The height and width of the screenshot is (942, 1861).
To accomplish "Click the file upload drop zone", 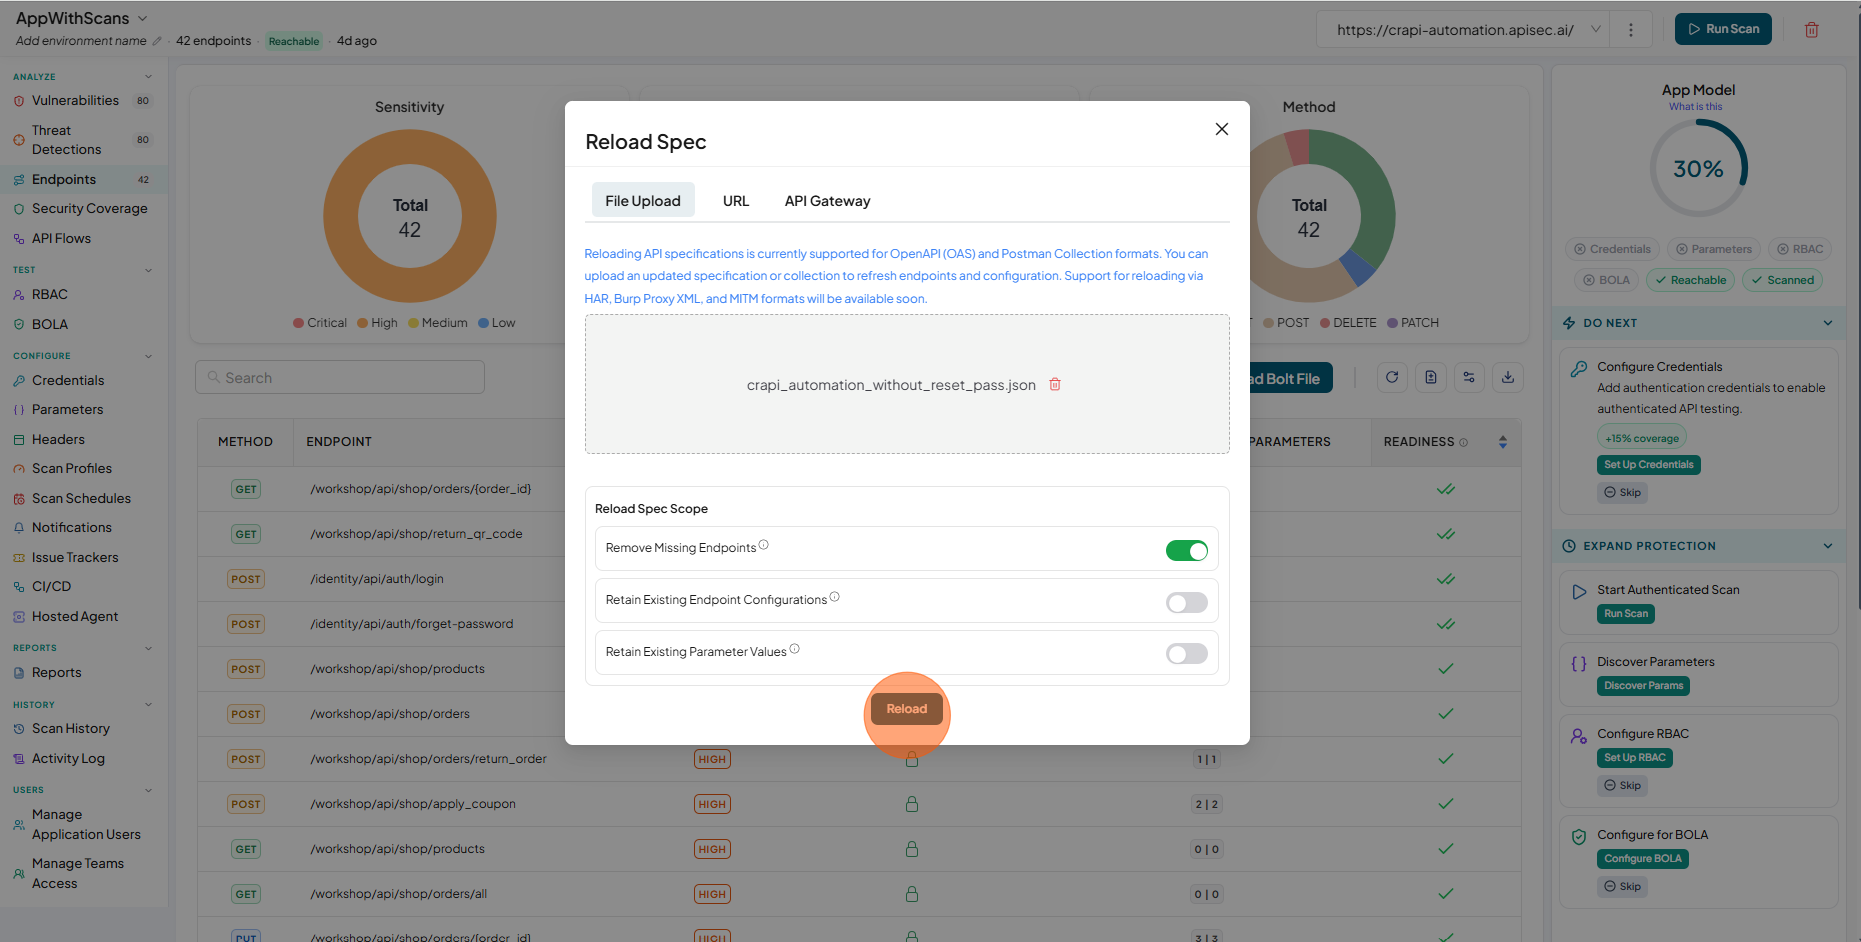I will point(907,384).
